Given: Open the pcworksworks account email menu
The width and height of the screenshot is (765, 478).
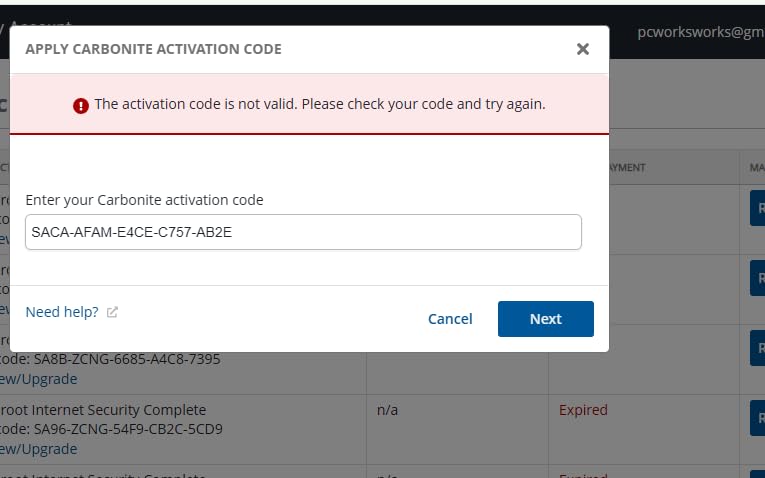Looking at the screenshot, I should [x=701, y=32].
